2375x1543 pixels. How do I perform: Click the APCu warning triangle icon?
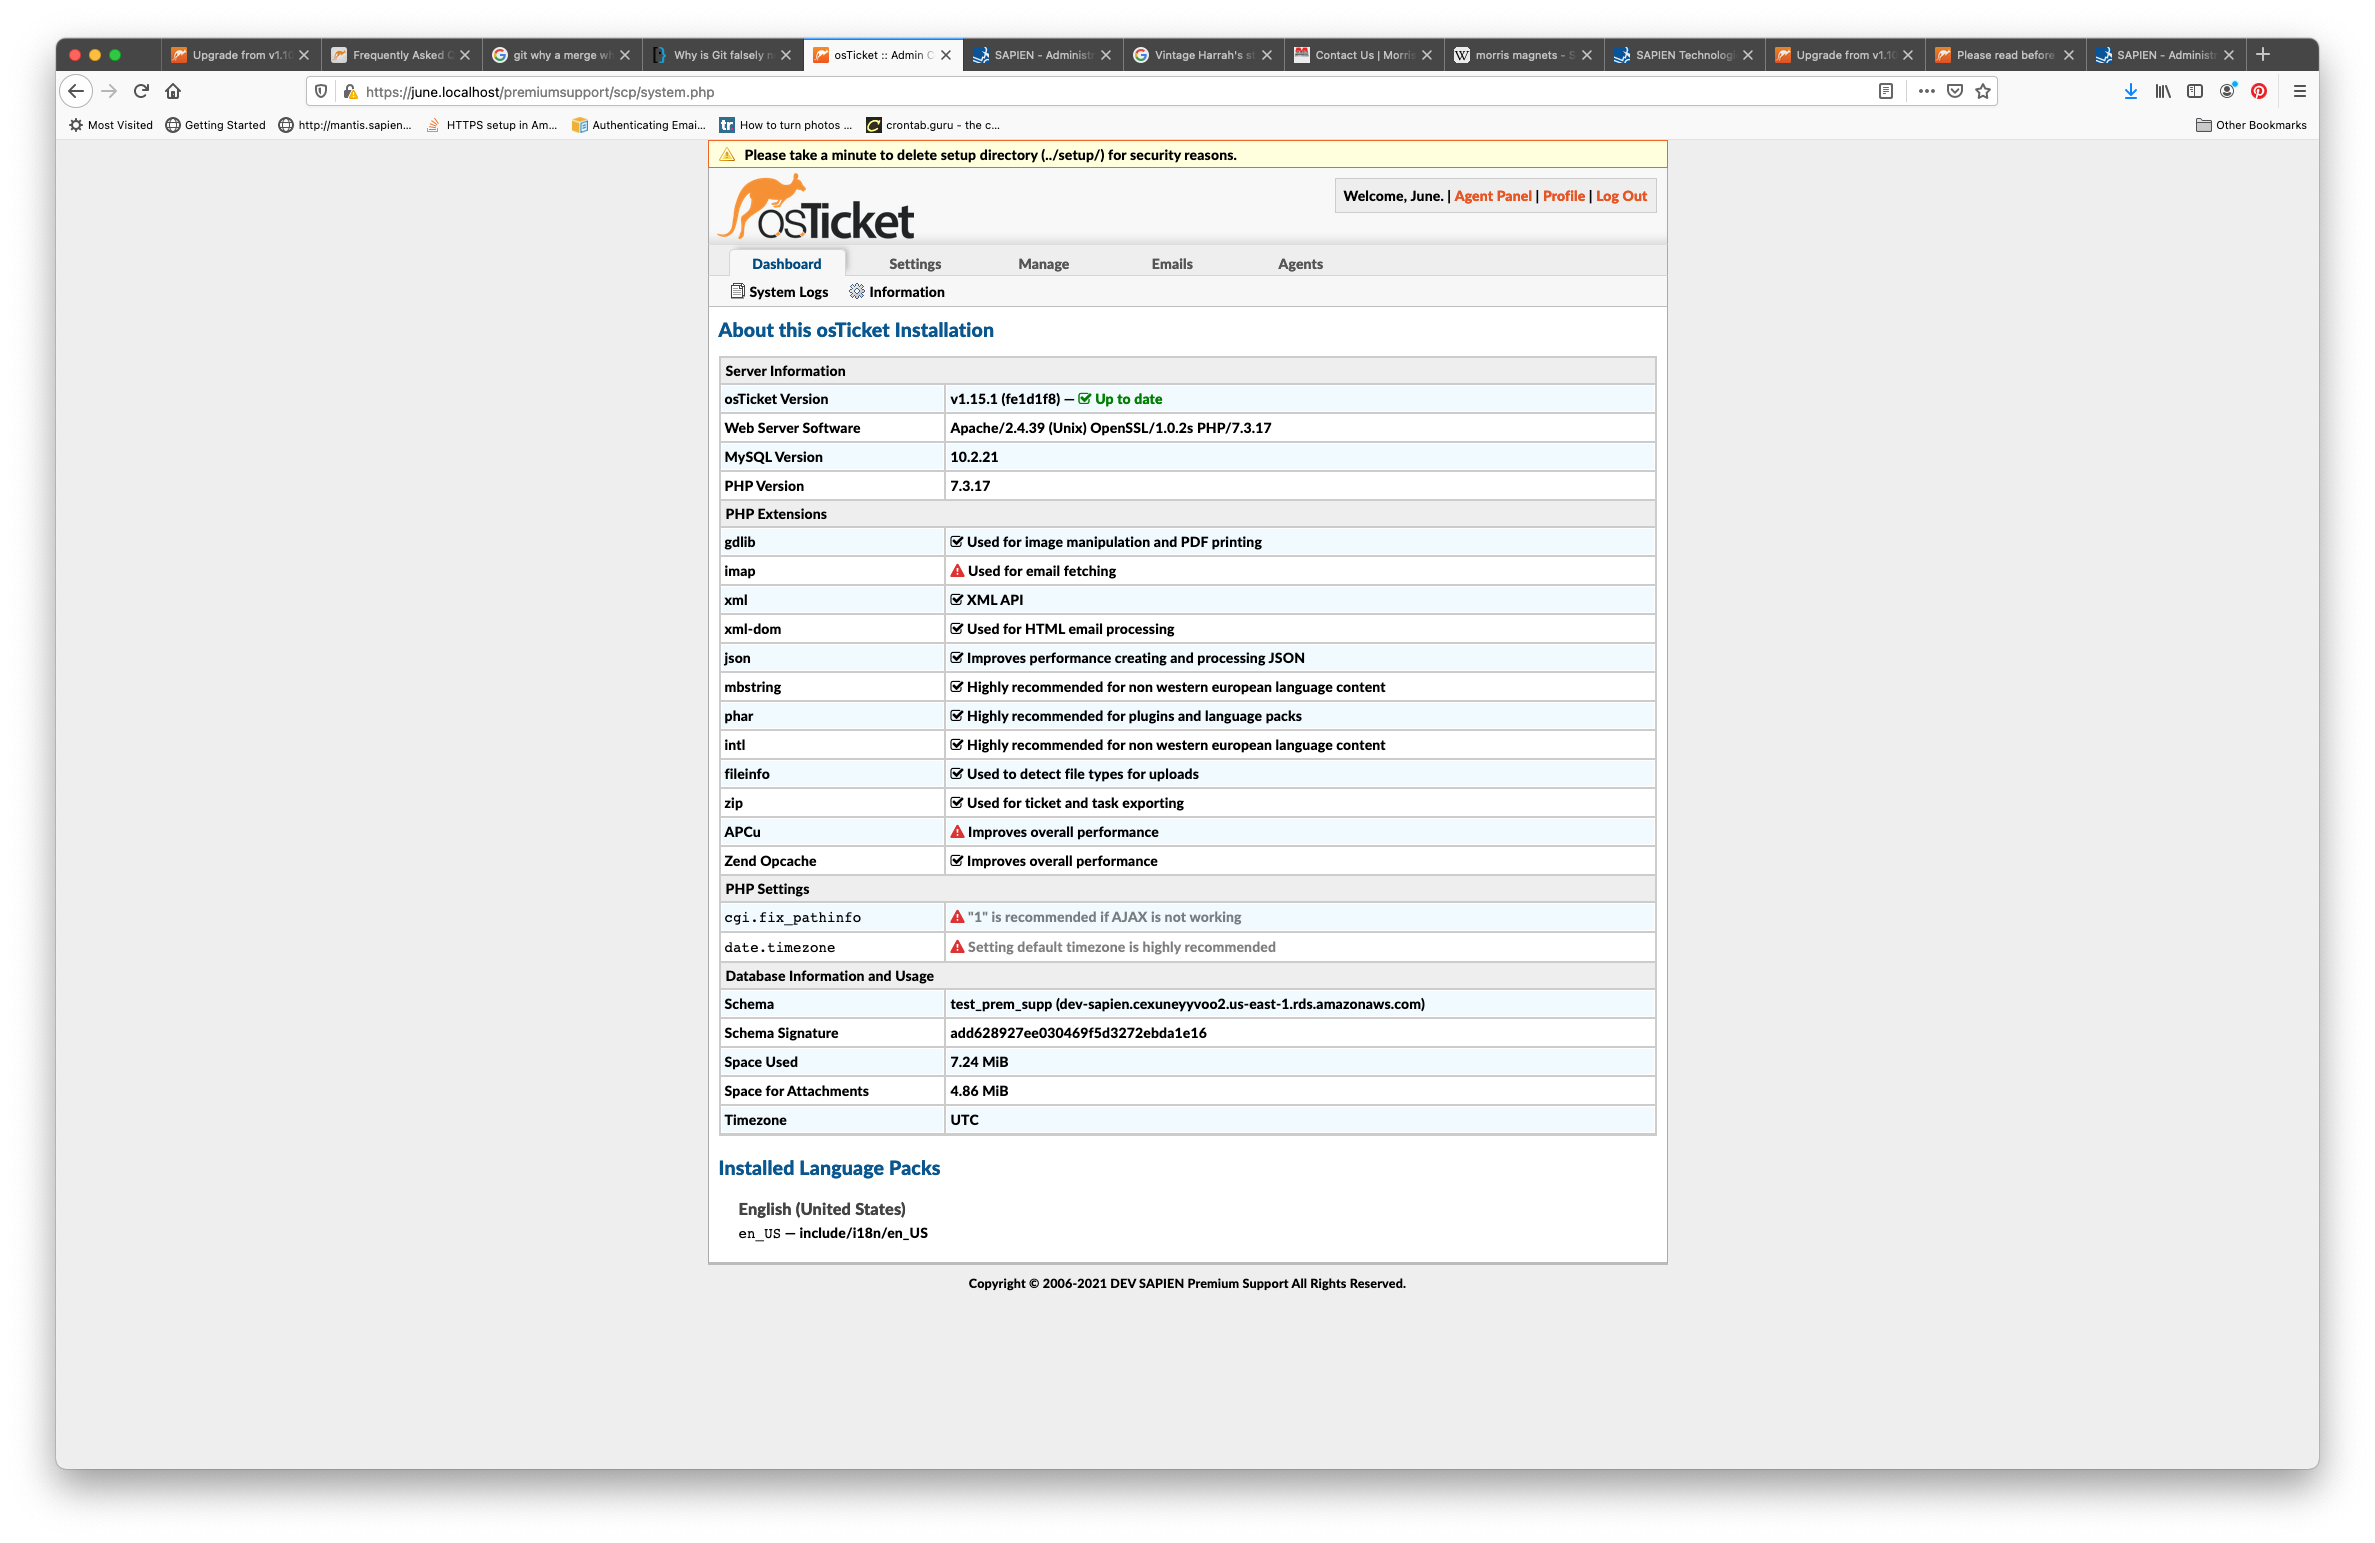point(957,832)
